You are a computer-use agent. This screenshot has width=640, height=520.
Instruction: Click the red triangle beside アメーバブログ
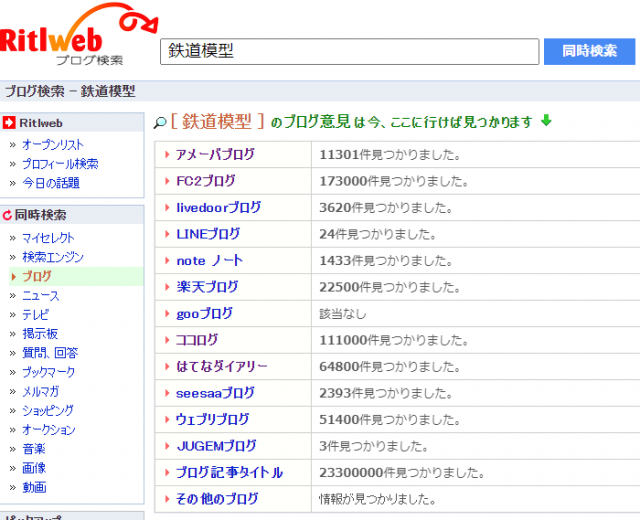click(x=167, y=154)
